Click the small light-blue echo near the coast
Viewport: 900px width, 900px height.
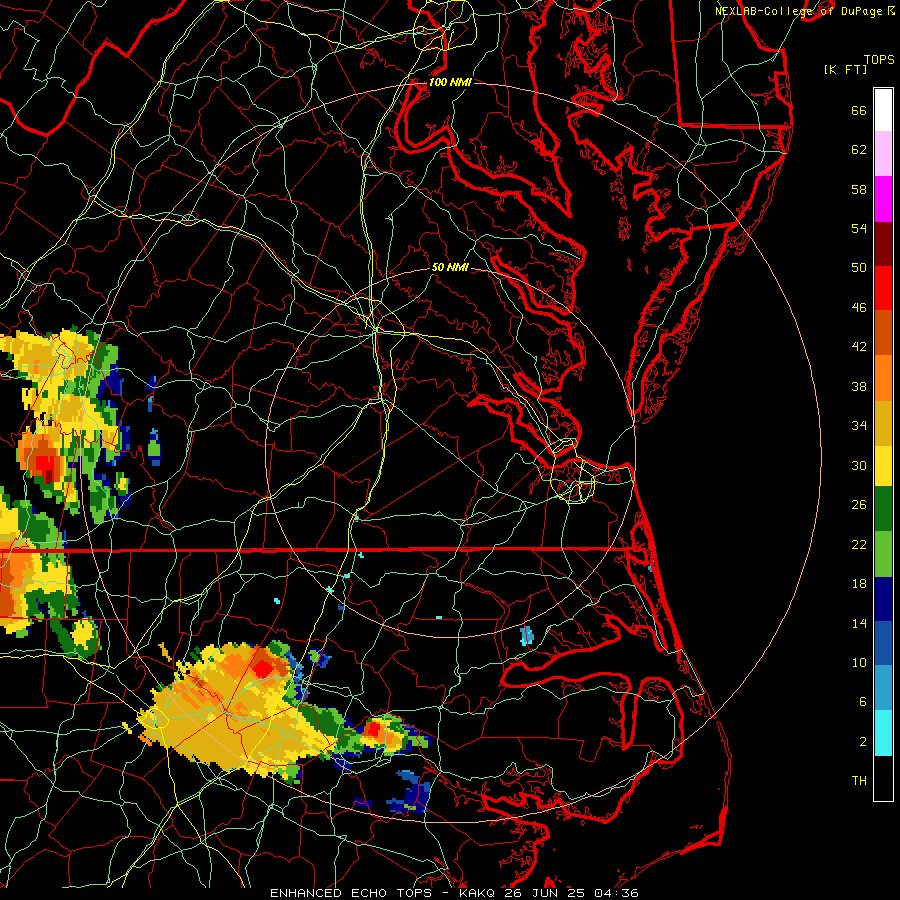pyautogui.click(x=526, y=635)
